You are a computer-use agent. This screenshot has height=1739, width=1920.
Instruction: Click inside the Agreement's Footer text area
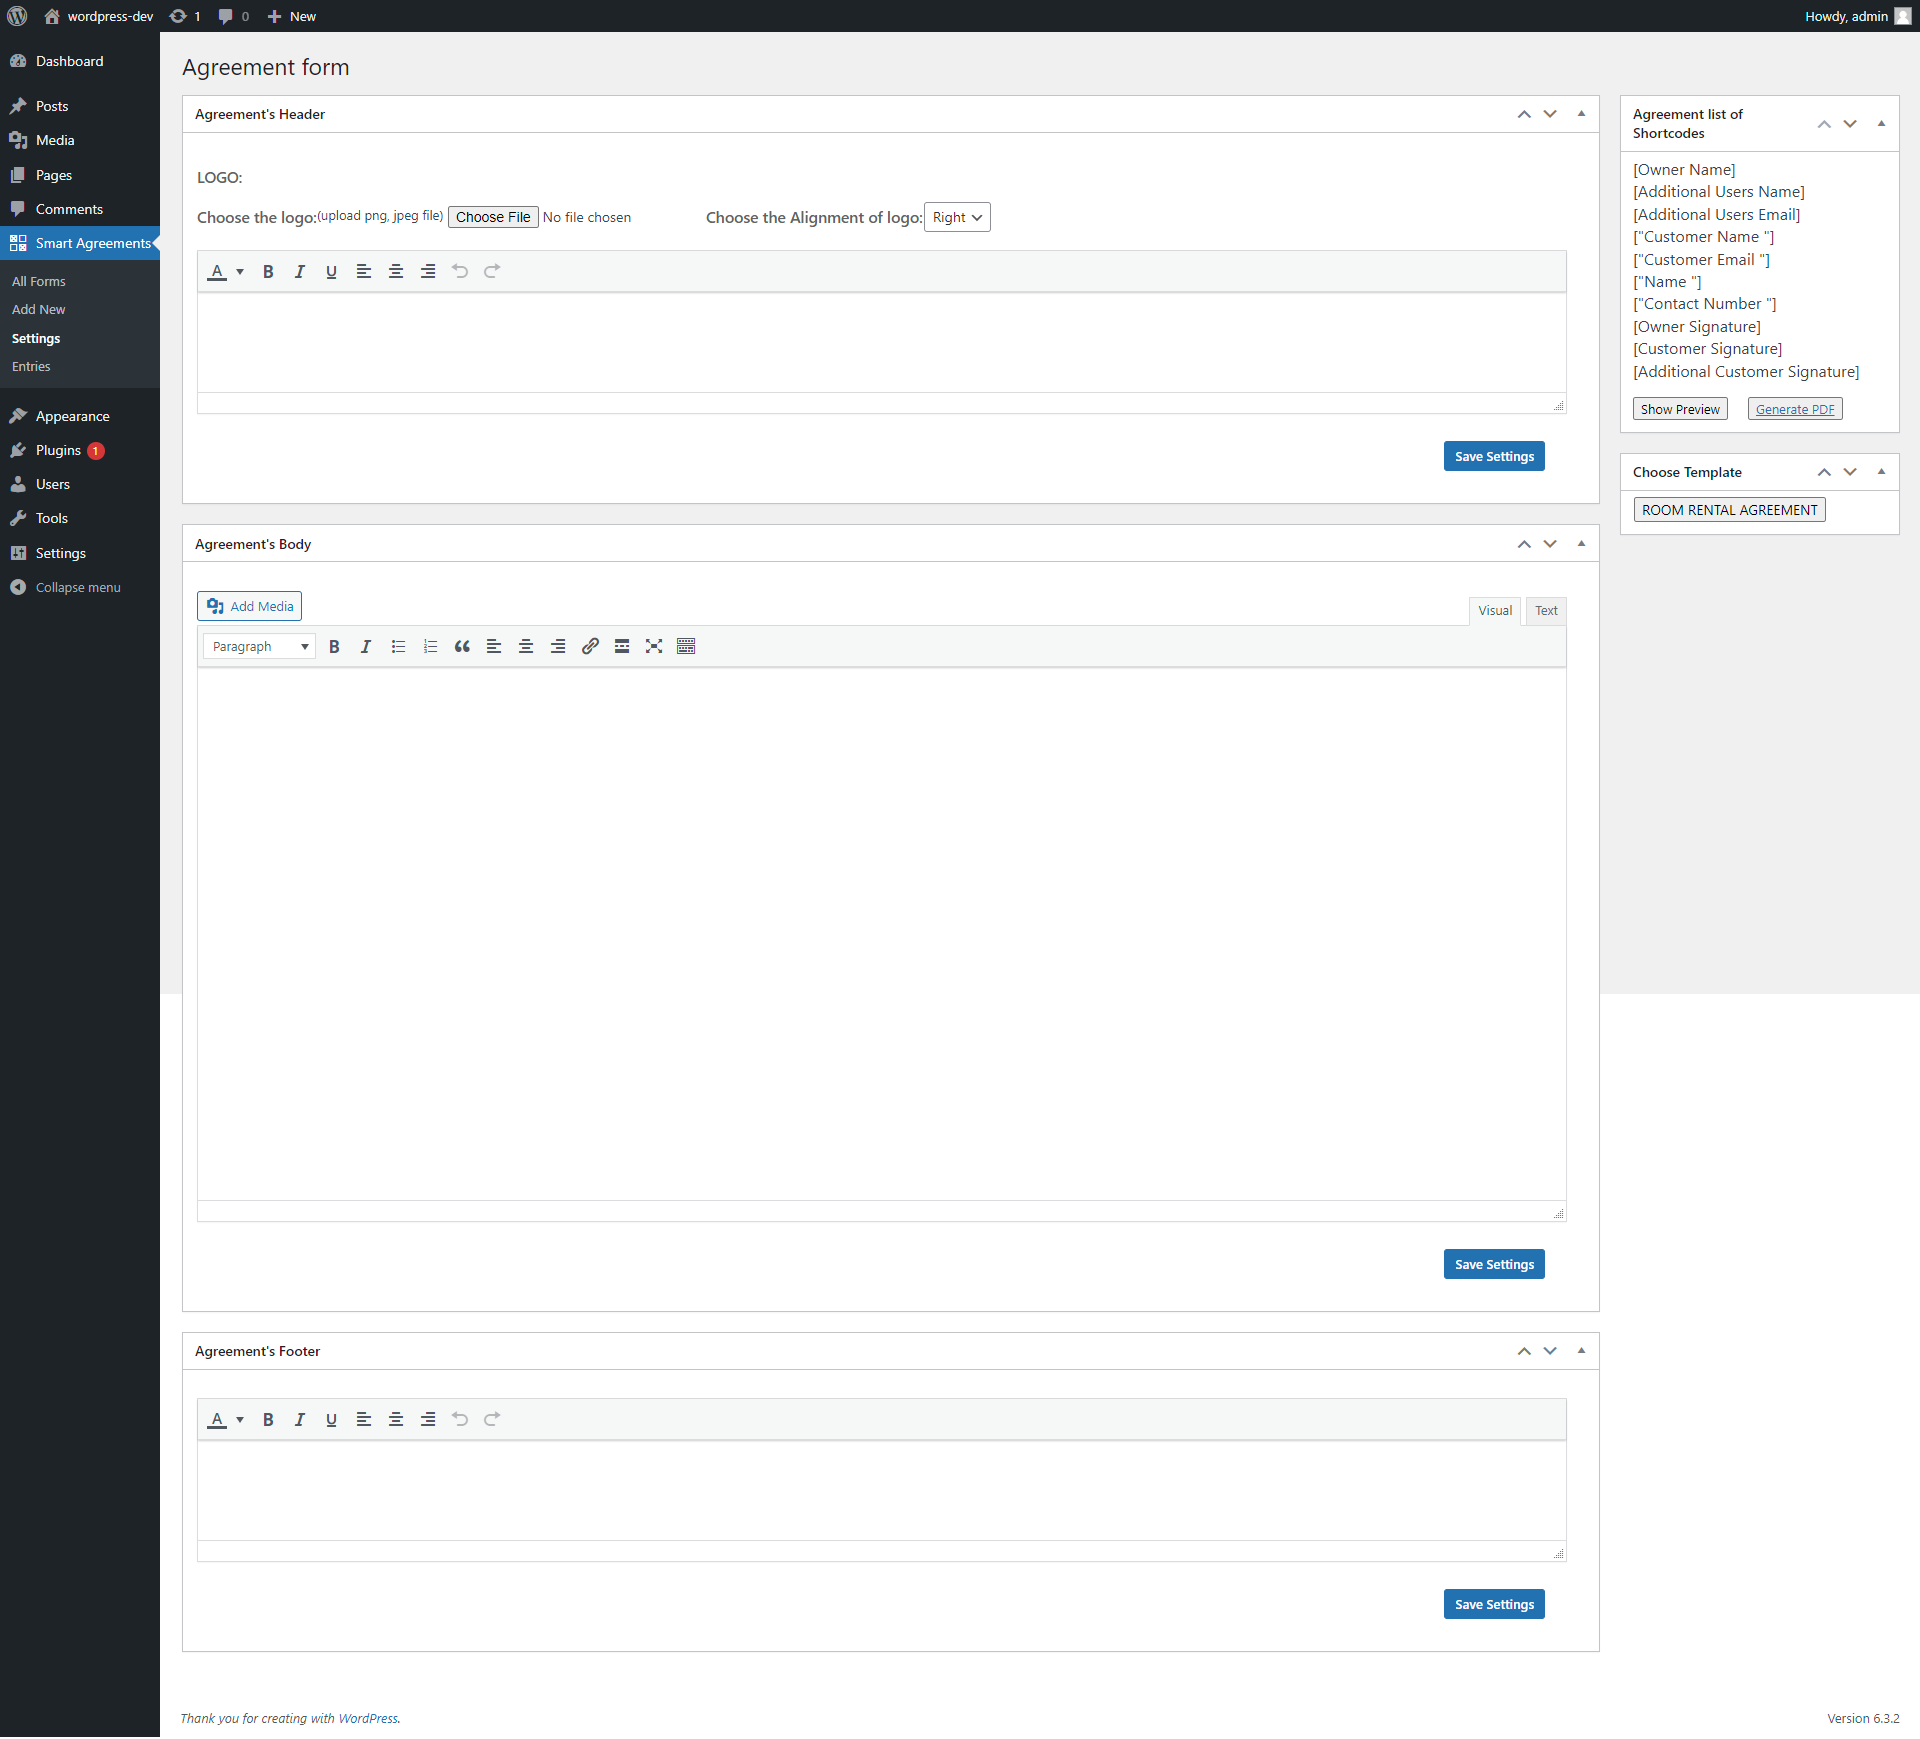(882, 1491)
